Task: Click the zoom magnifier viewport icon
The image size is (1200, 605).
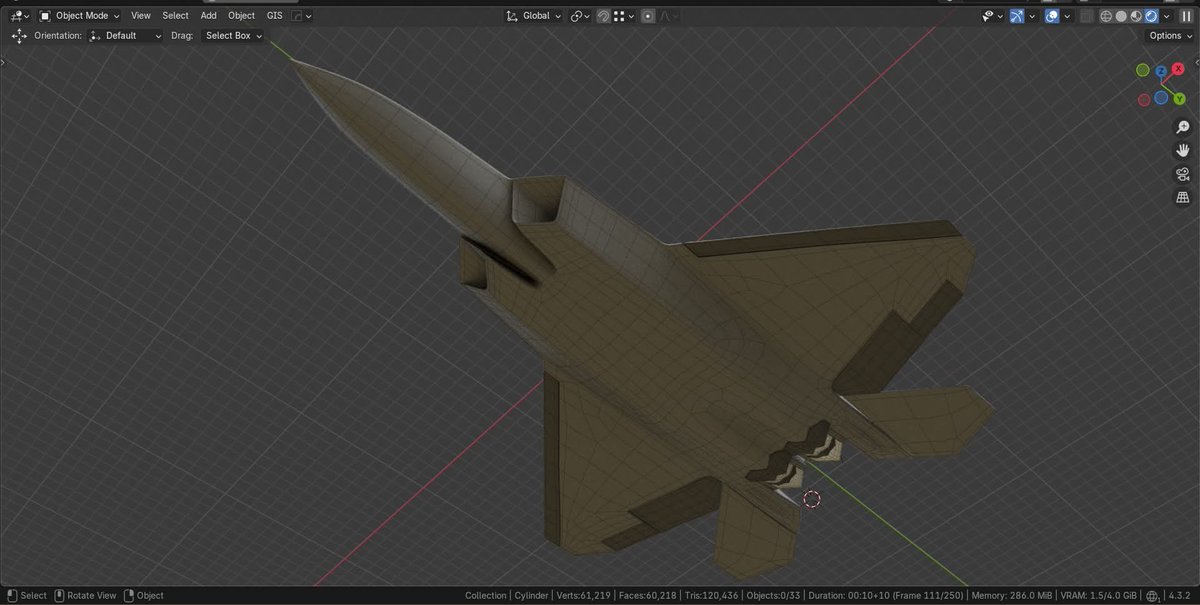Action: point(1182,127)
